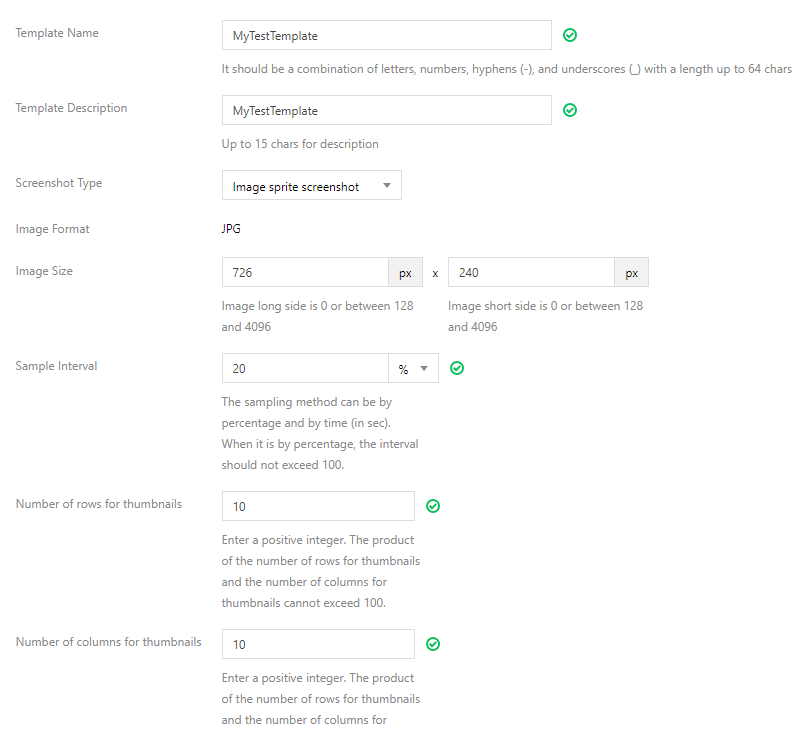Focus the Template Name input field
The image size is (802, 732).
point(387,35)
